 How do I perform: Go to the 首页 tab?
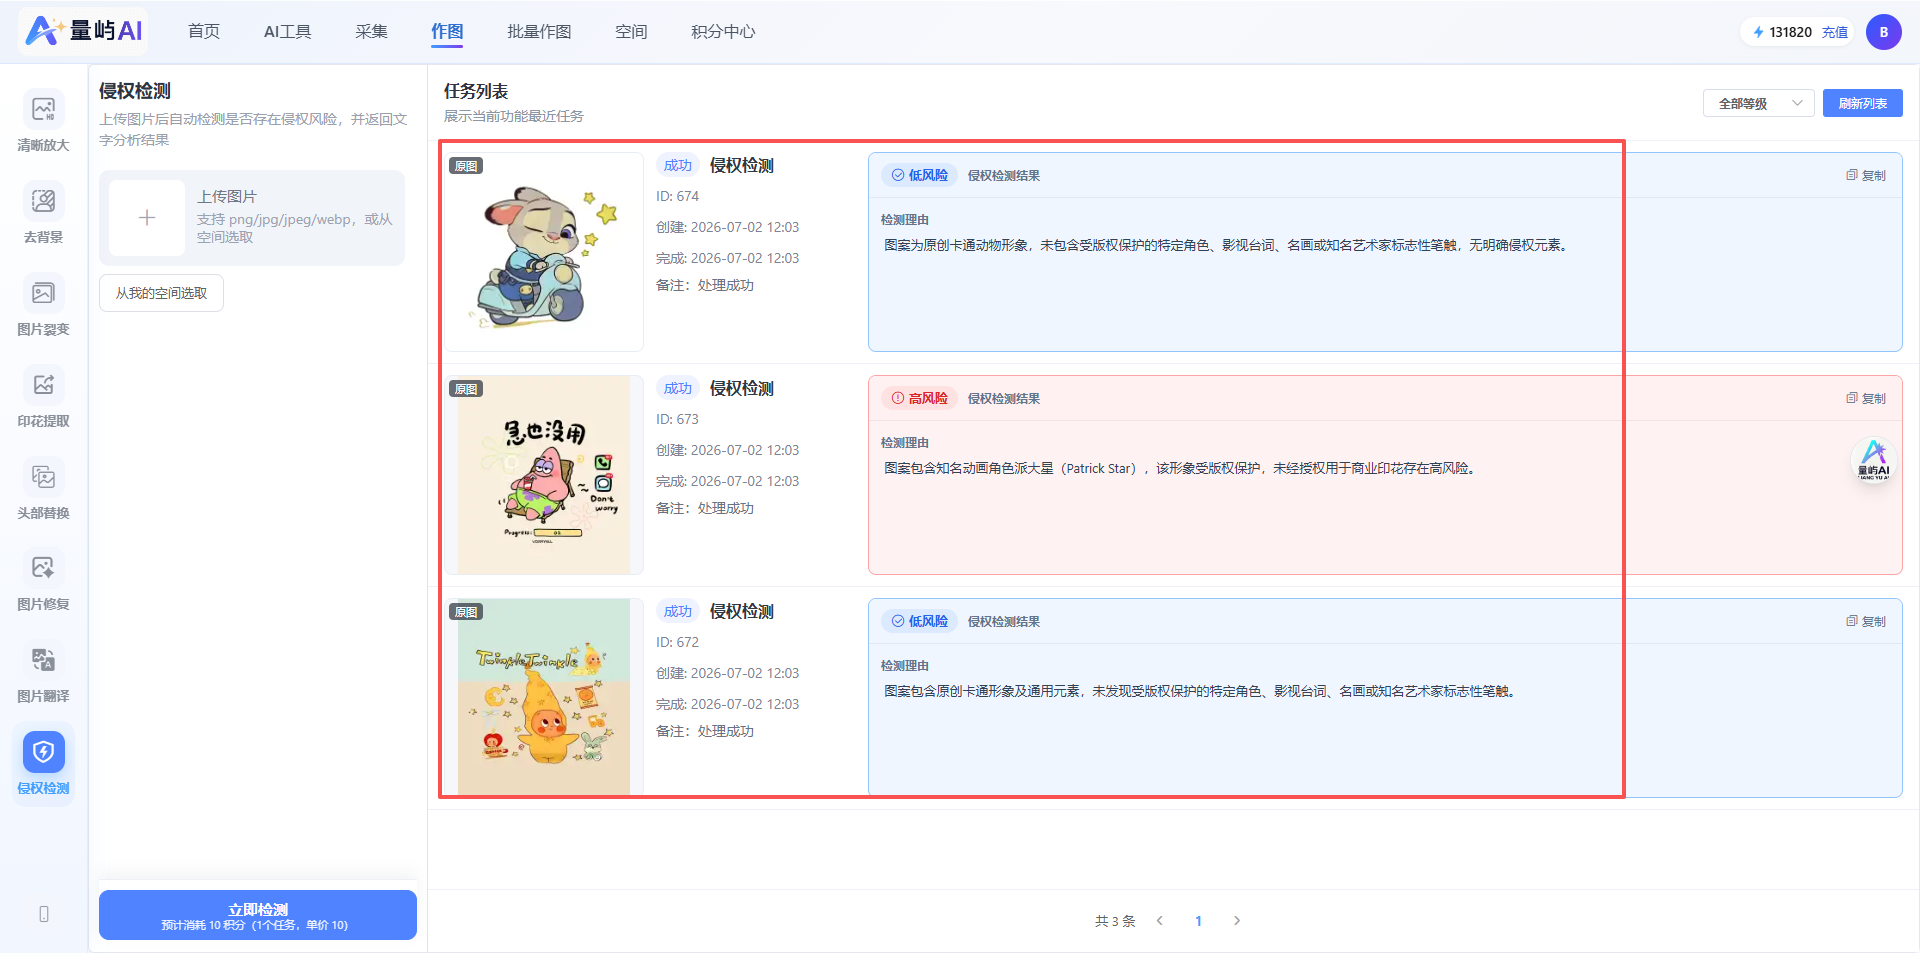click(x=204, y=32)
